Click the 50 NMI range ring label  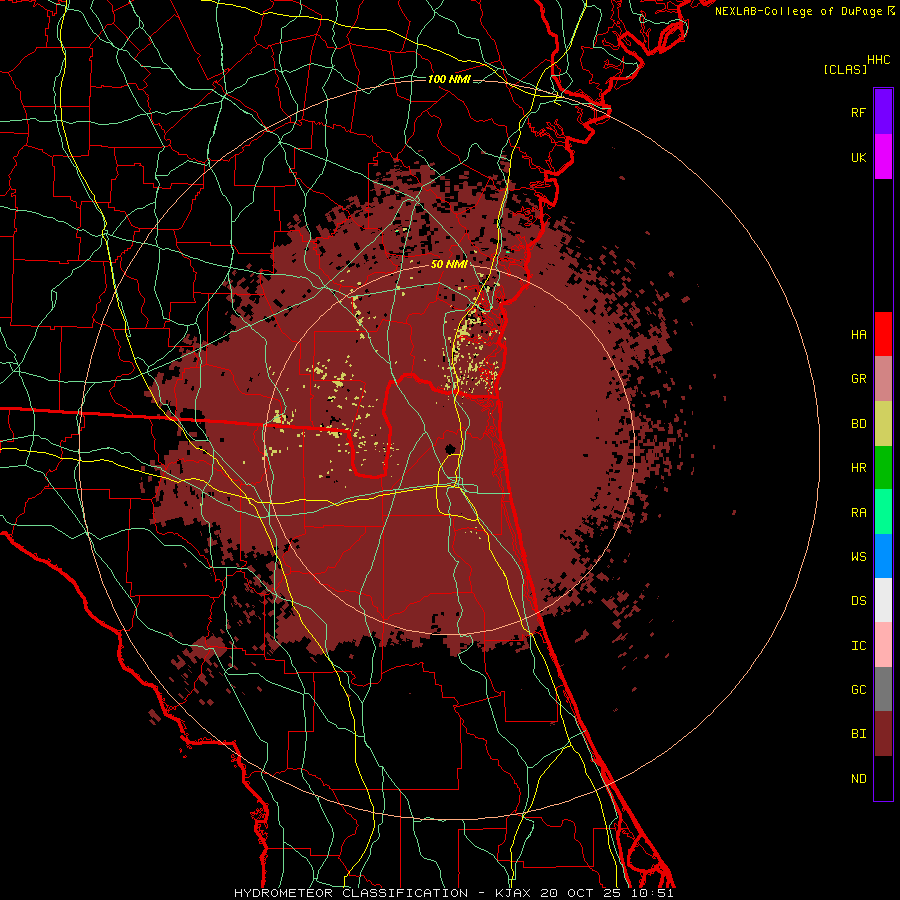(449, 264)
